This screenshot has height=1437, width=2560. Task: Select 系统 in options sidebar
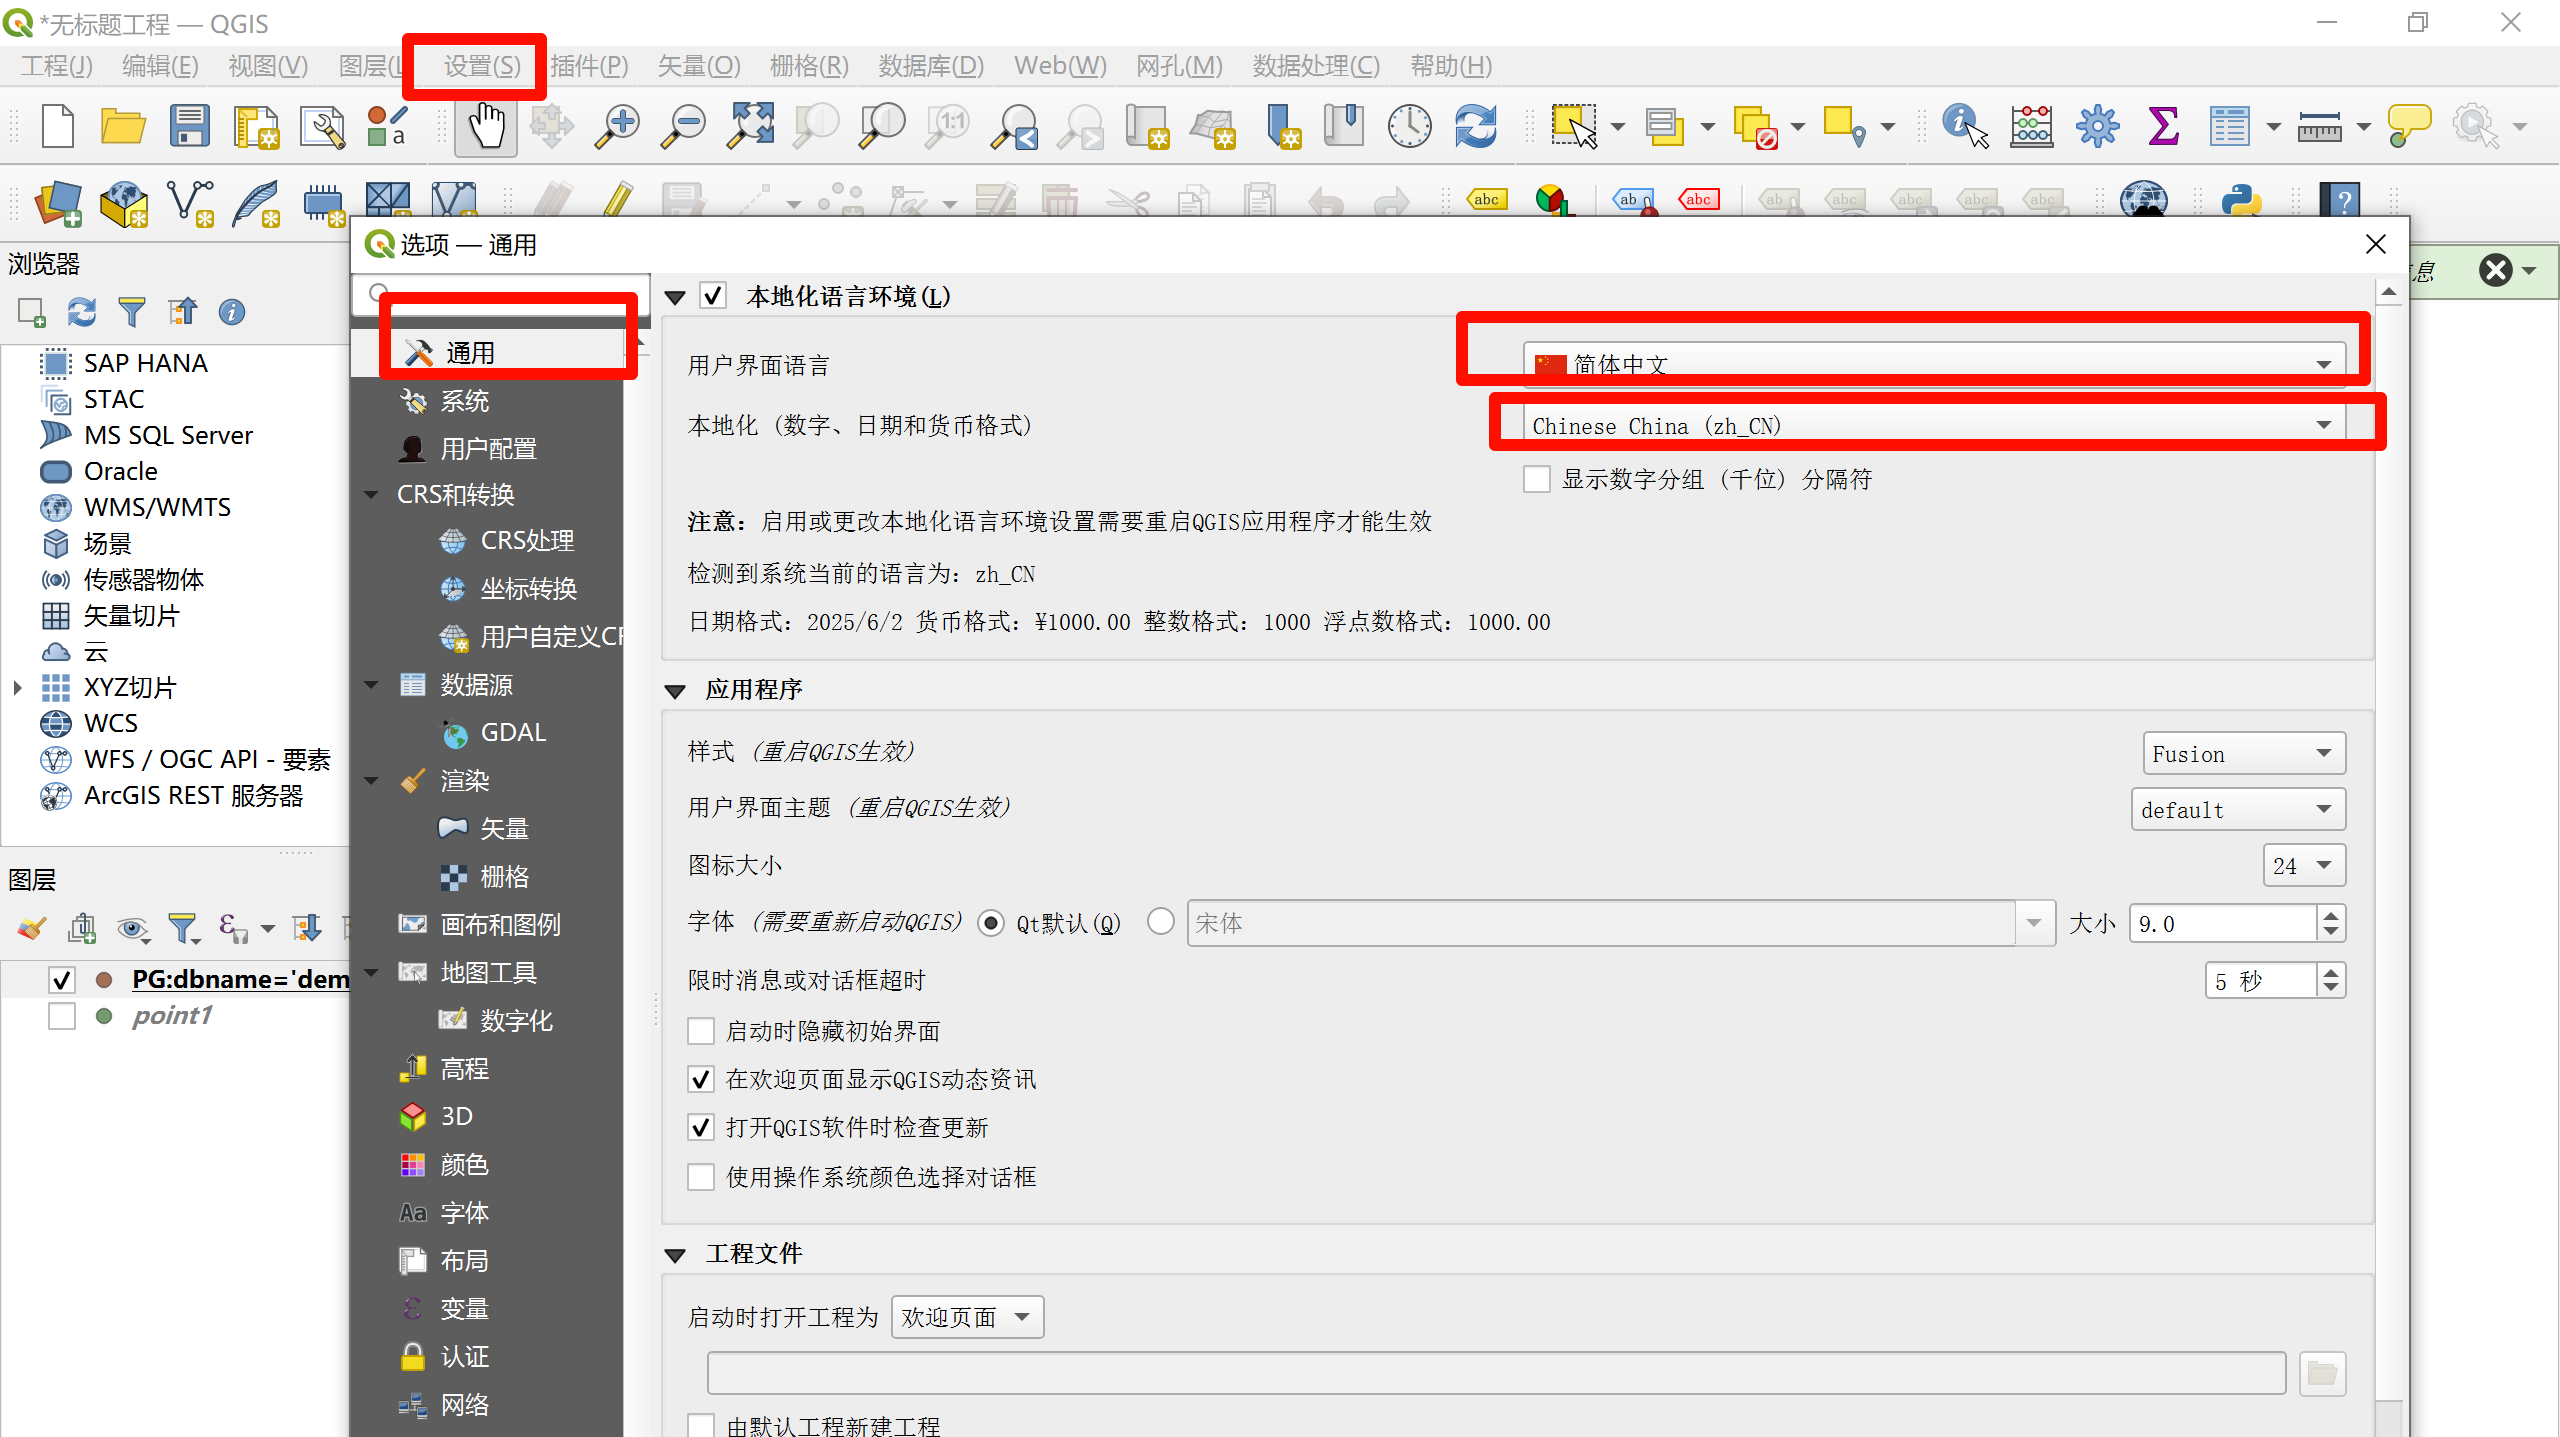click(465, 401)
